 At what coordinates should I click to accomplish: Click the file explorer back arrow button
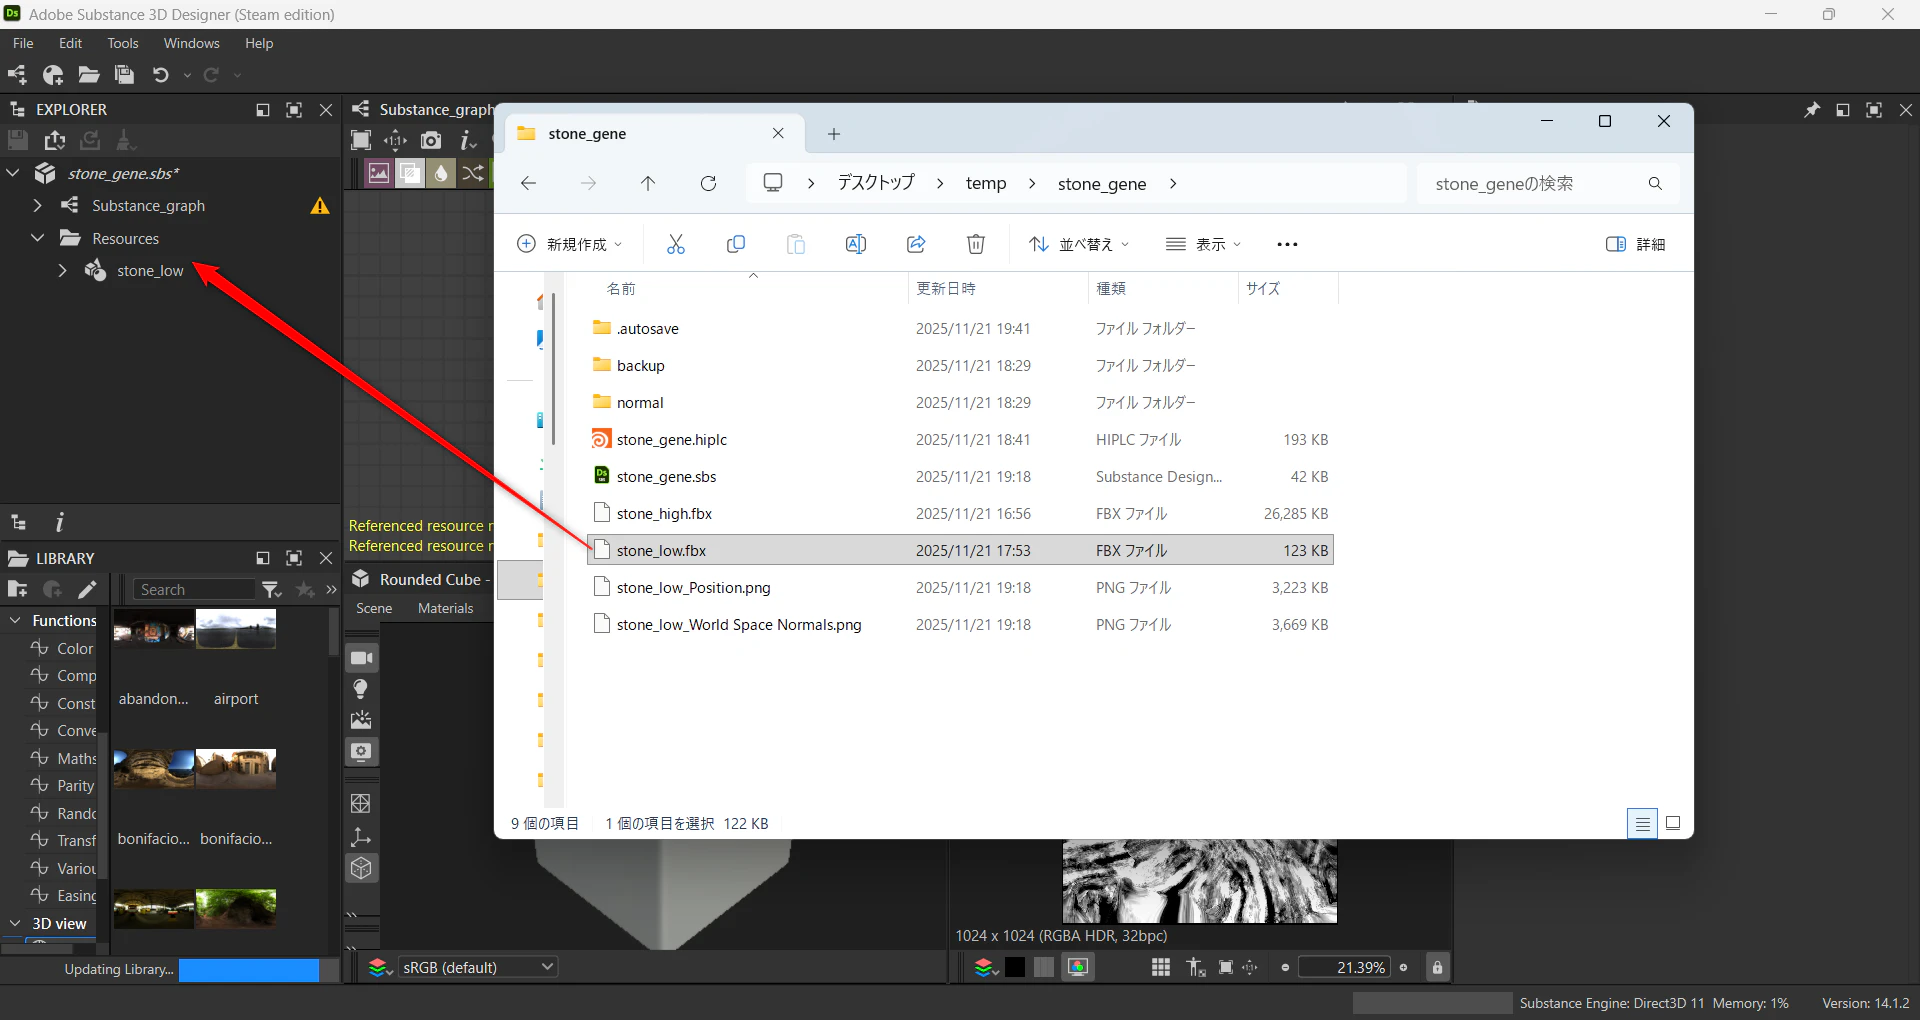[528, 183]
